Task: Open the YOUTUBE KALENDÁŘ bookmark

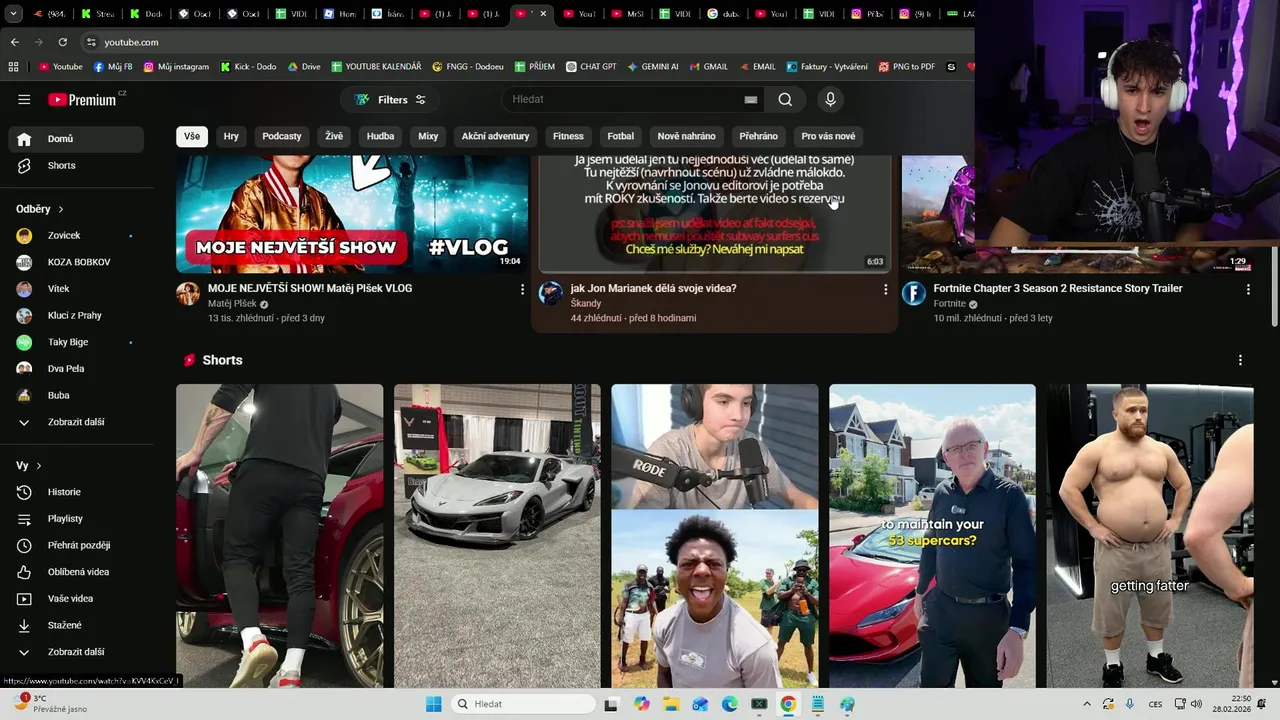Action: 377,67
